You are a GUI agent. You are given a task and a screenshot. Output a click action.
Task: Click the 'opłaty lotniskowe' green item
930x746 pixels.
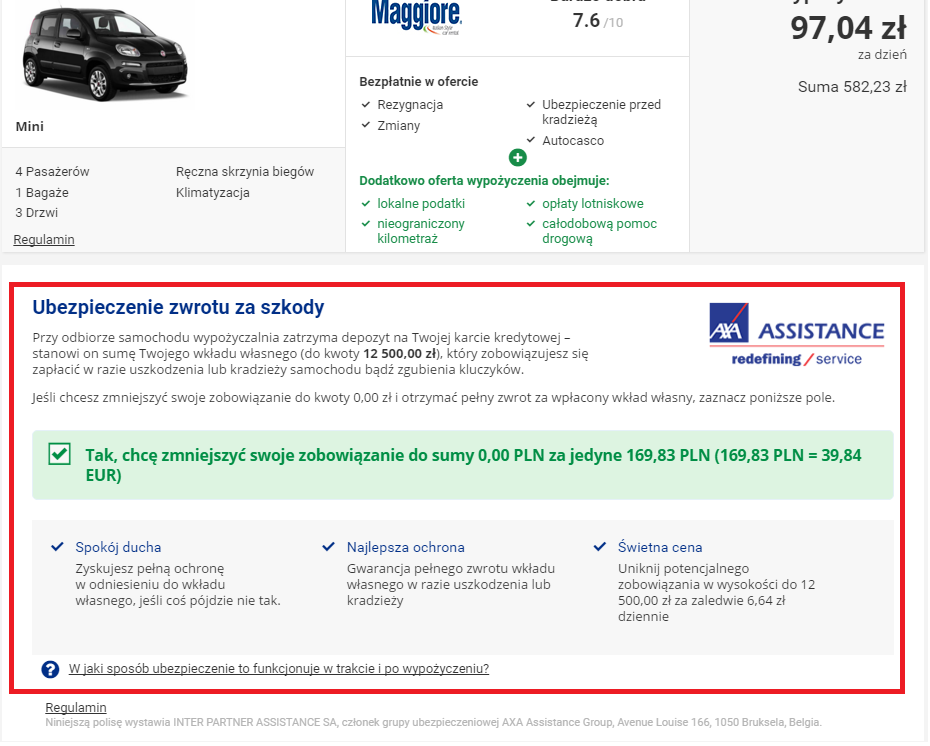(593, 204)
